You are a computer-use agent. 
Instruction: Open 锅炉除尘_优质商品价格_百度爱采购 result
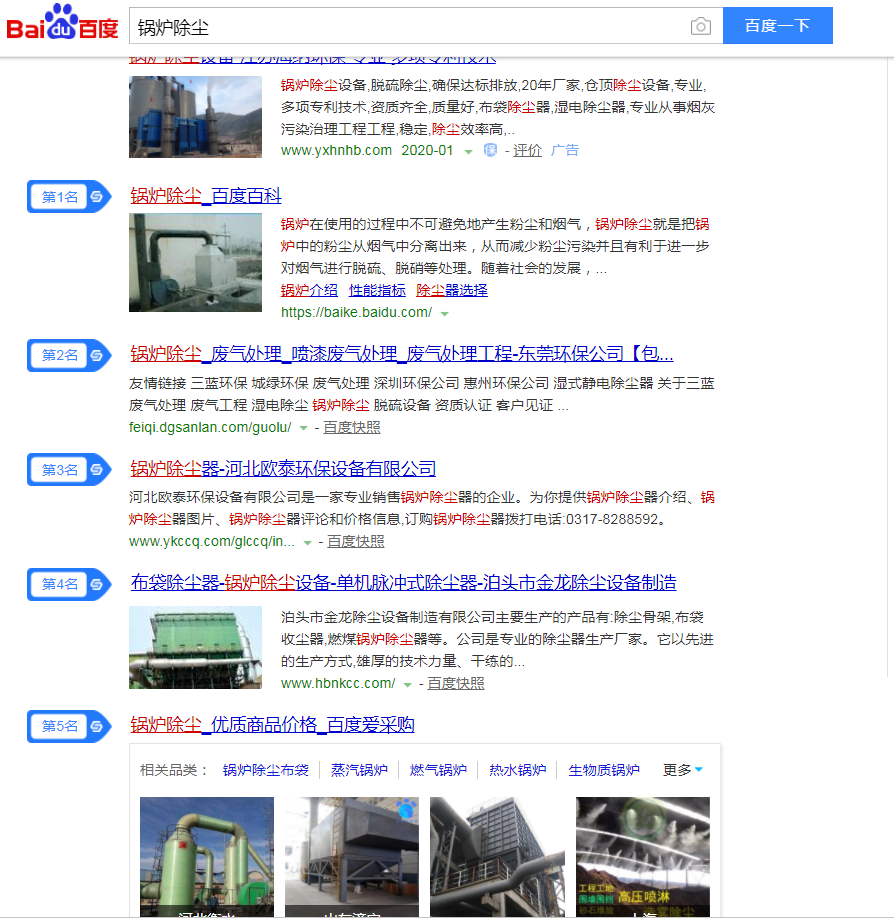[x=272, y=725]
